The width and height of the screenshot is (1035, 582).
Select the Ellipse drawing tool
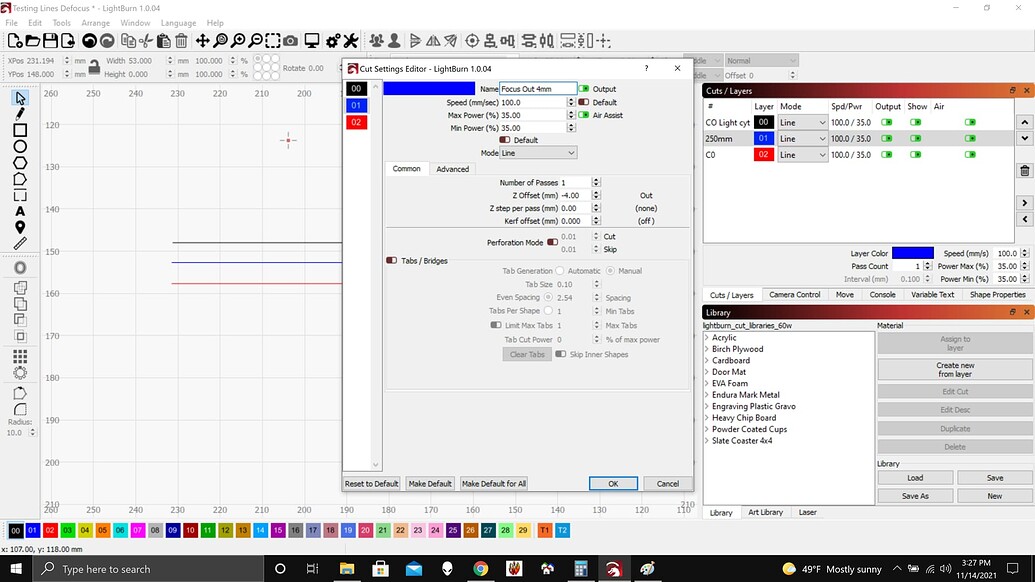[x=18, y=146]
